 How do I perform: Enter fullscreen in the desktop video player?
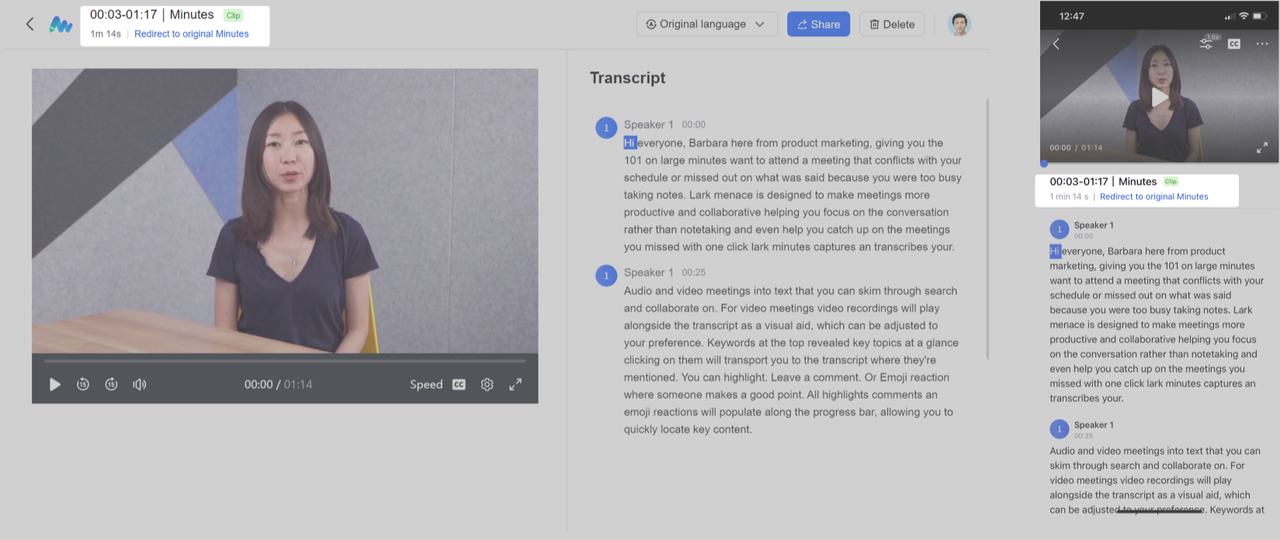click(x=516, y=384)
